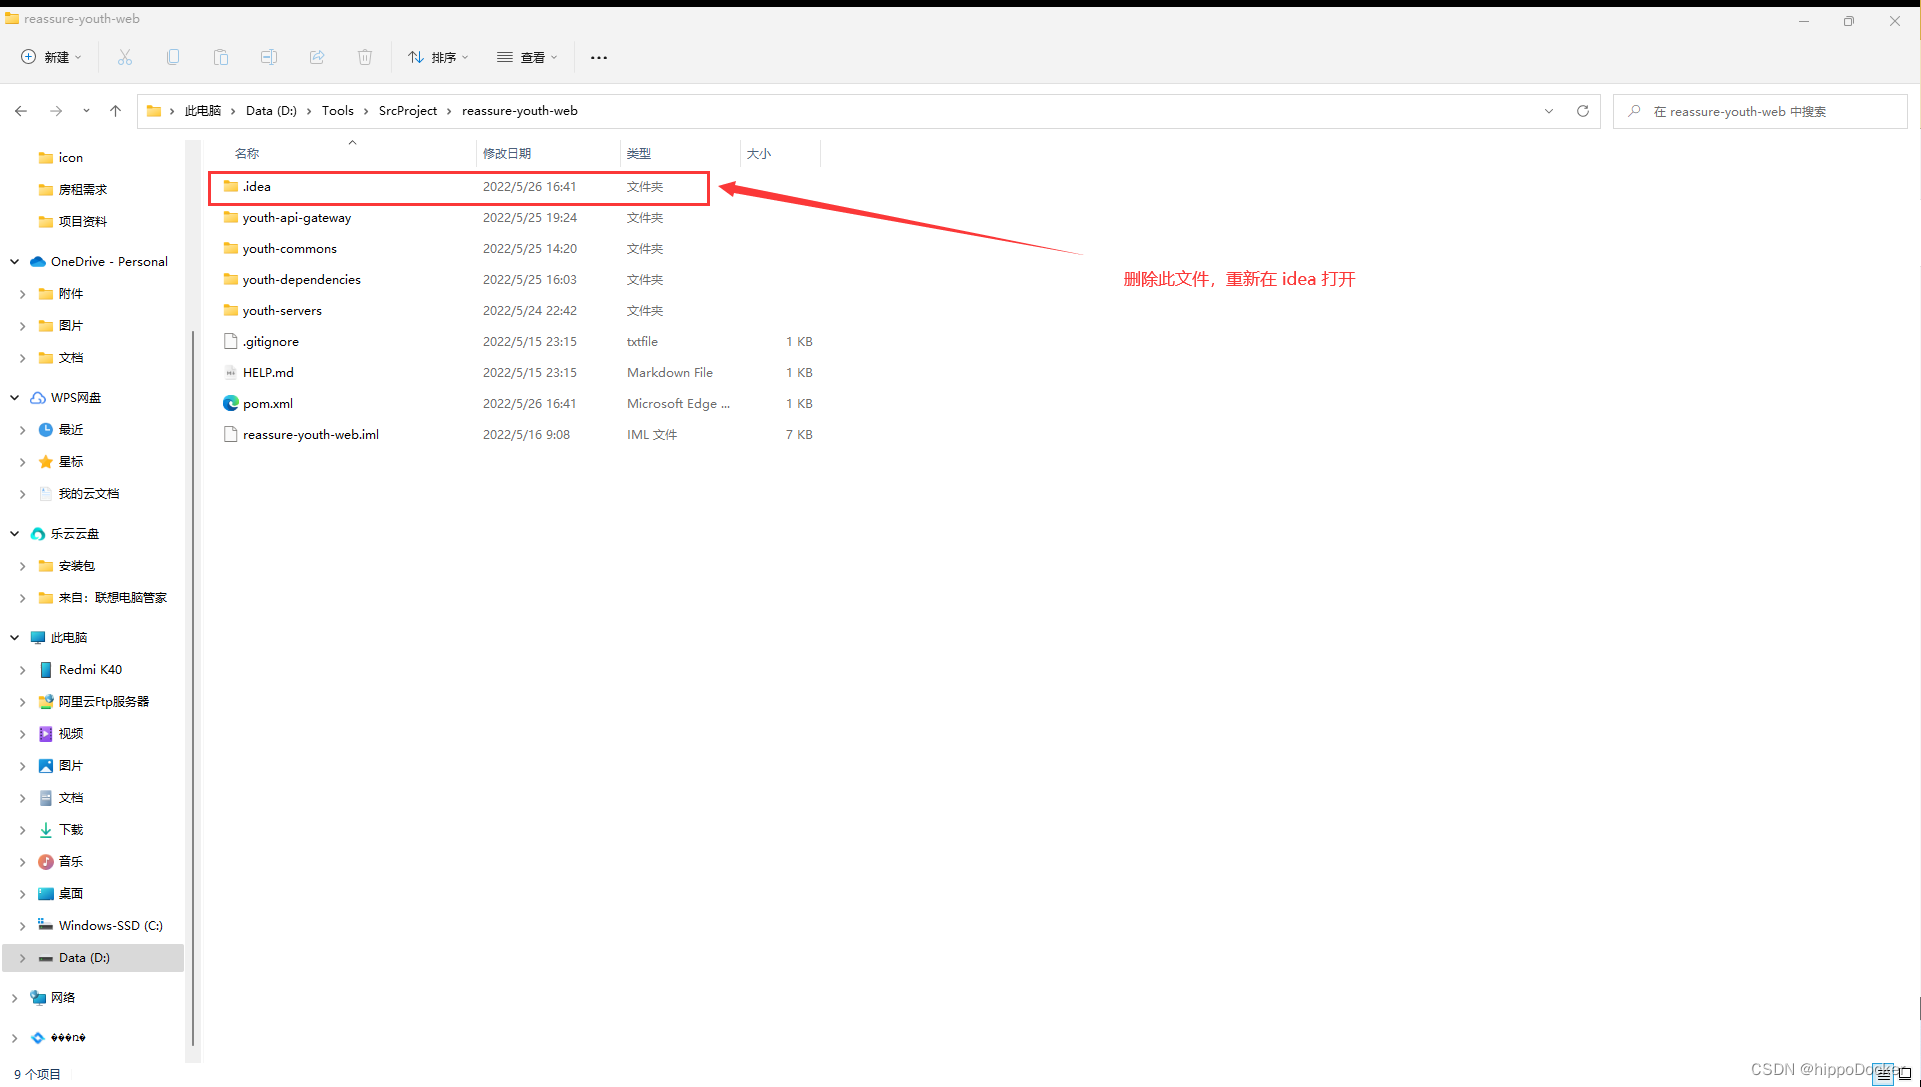Open the 排序 sort dropdown

pyautogui.click(x=438, y=57)
